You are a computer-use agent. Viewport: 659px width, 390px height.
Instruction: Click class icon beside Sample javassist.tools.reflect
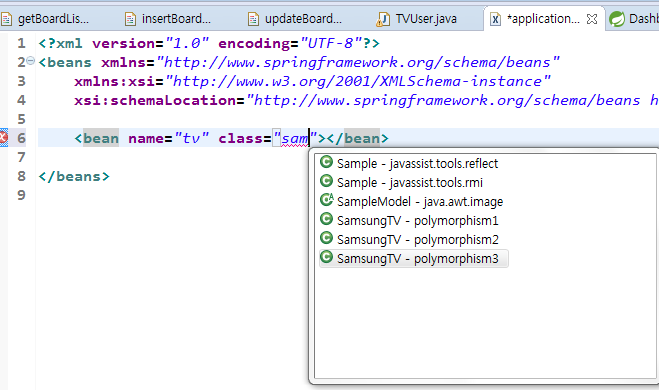pos(327,162)
